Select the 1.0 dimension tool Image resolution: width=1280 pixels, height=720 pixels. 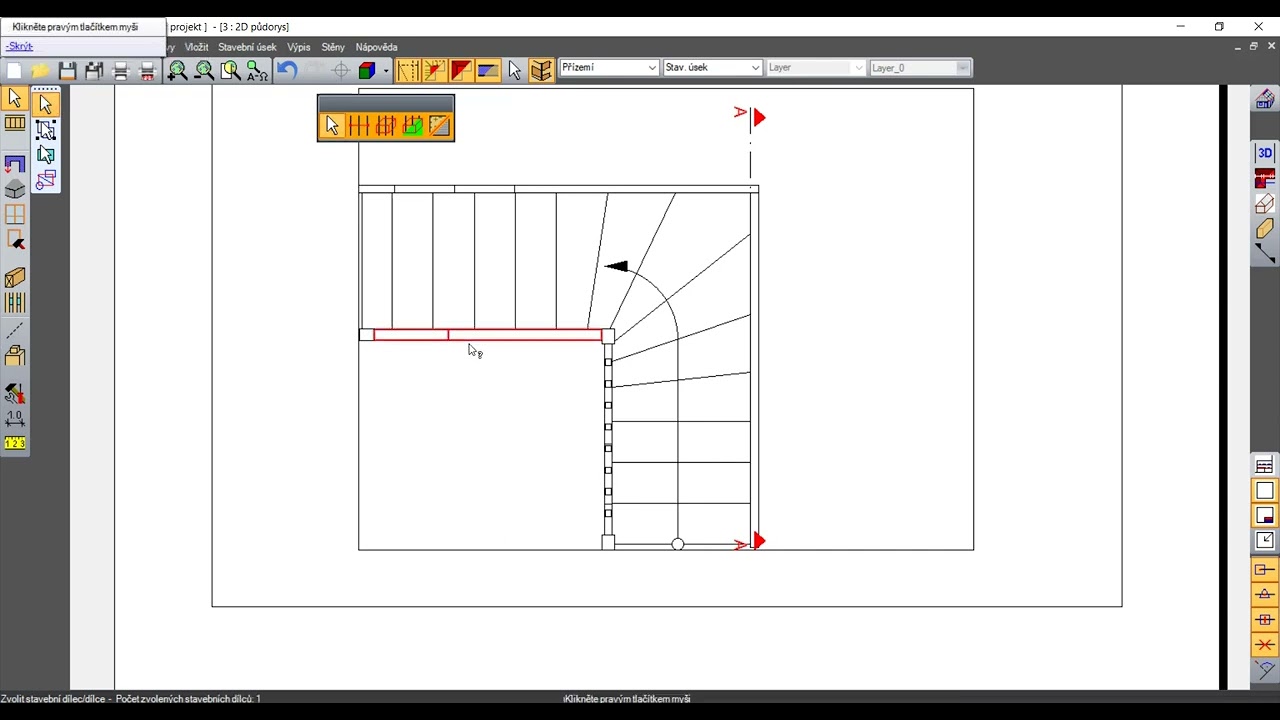(15, 419)
